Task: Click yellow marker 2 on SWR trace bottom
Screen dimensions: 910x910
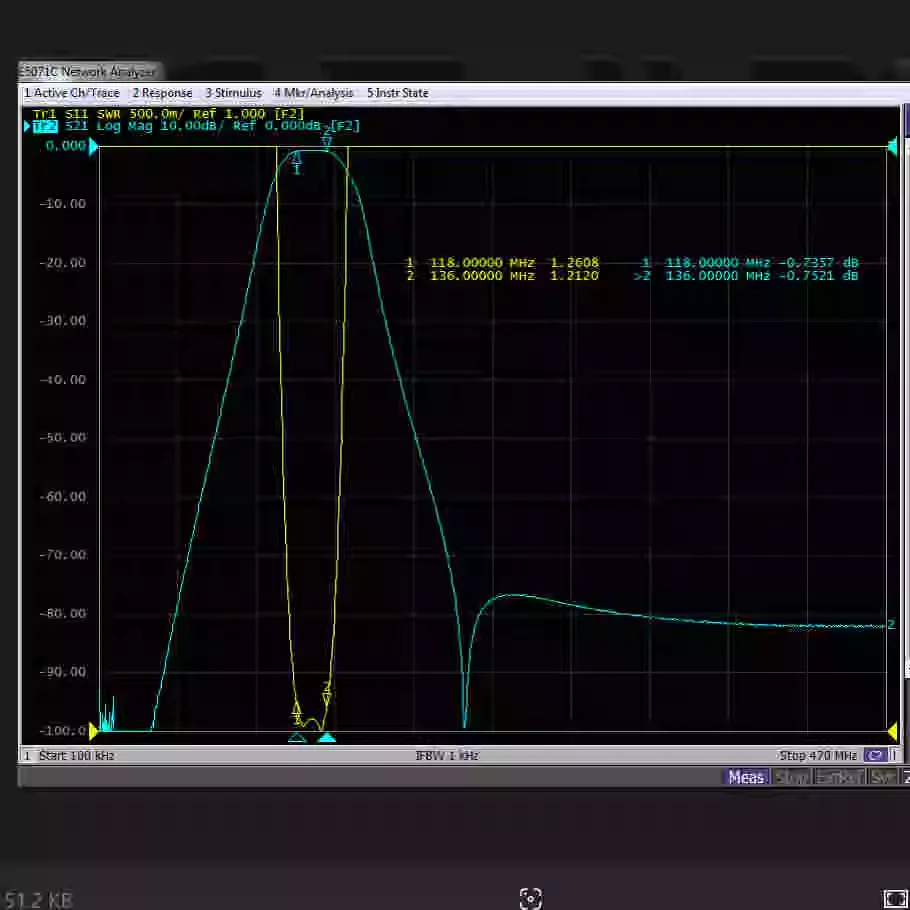Action: [x=327, y=694]
